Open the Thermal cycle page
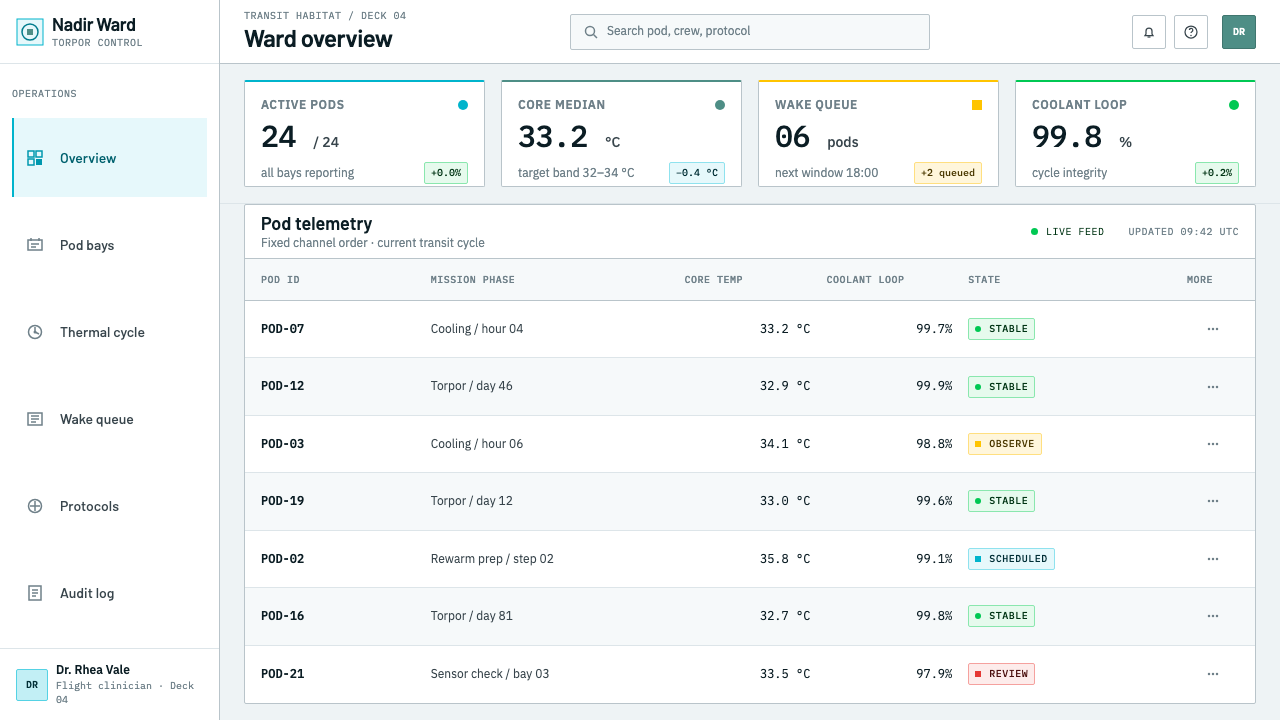Viewport: 1280px width, 720px height. [109, 332]
